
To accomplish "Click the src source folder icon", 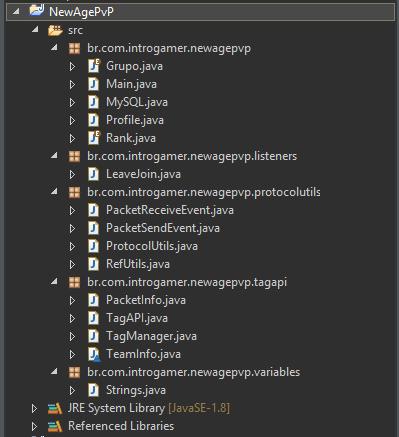I will coord(55,30).
